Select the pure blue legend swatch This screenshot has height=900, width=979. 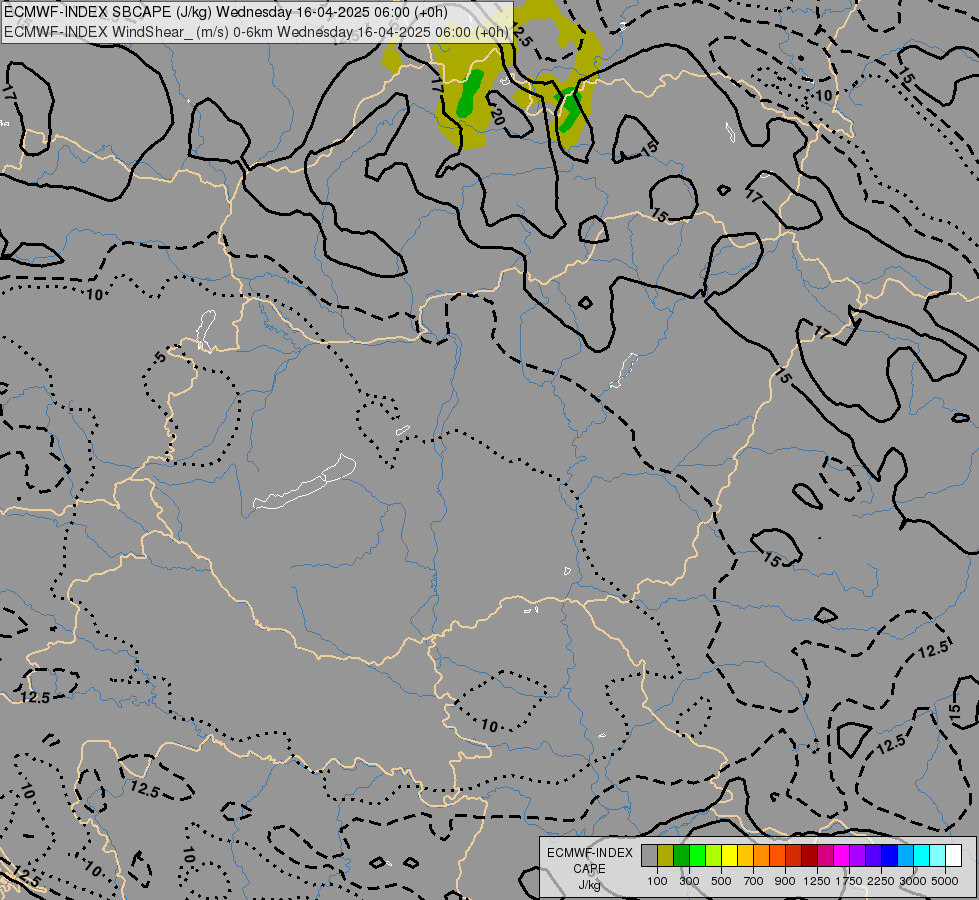tap(889, 855)
